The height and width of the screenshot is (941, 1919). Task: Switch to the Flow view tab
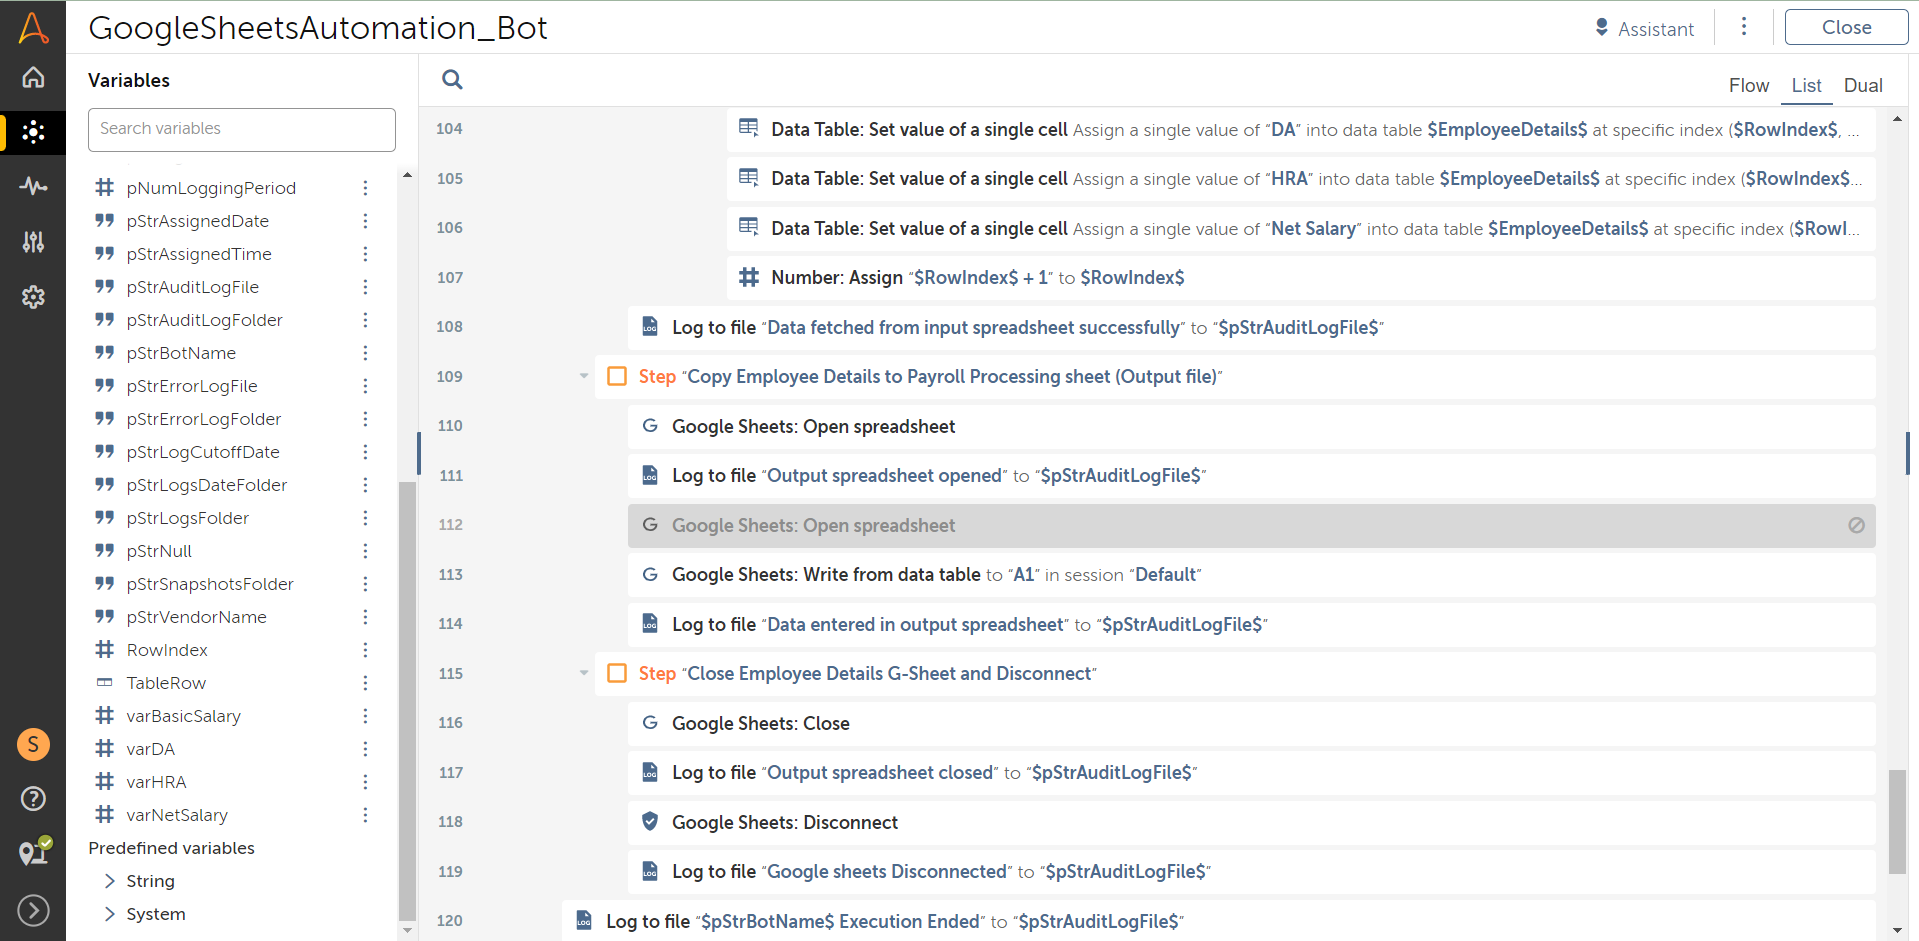tap(1748, 86)
